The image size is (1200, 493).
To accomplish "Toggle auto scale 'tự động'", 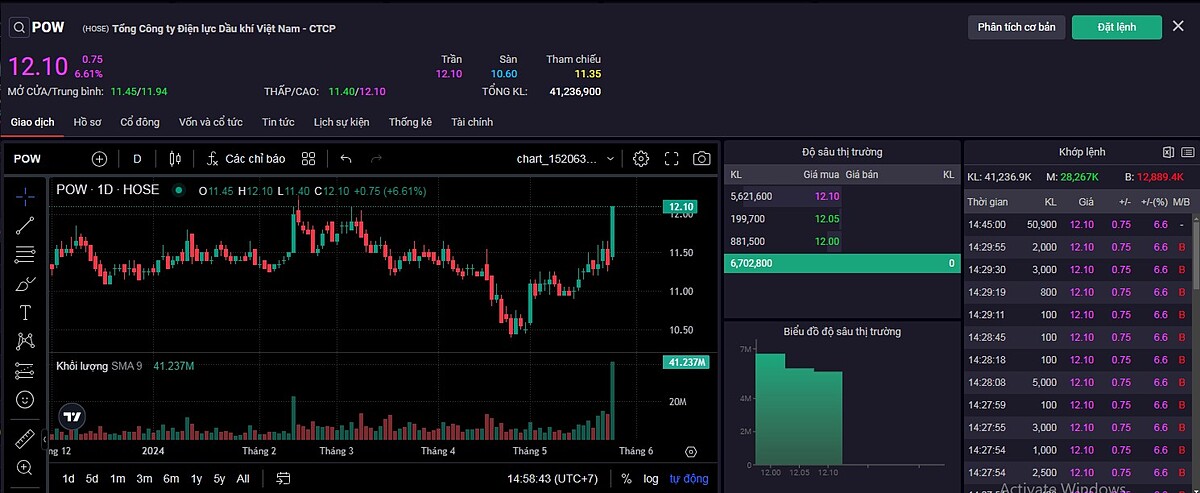I will click(x=689, y=479).
